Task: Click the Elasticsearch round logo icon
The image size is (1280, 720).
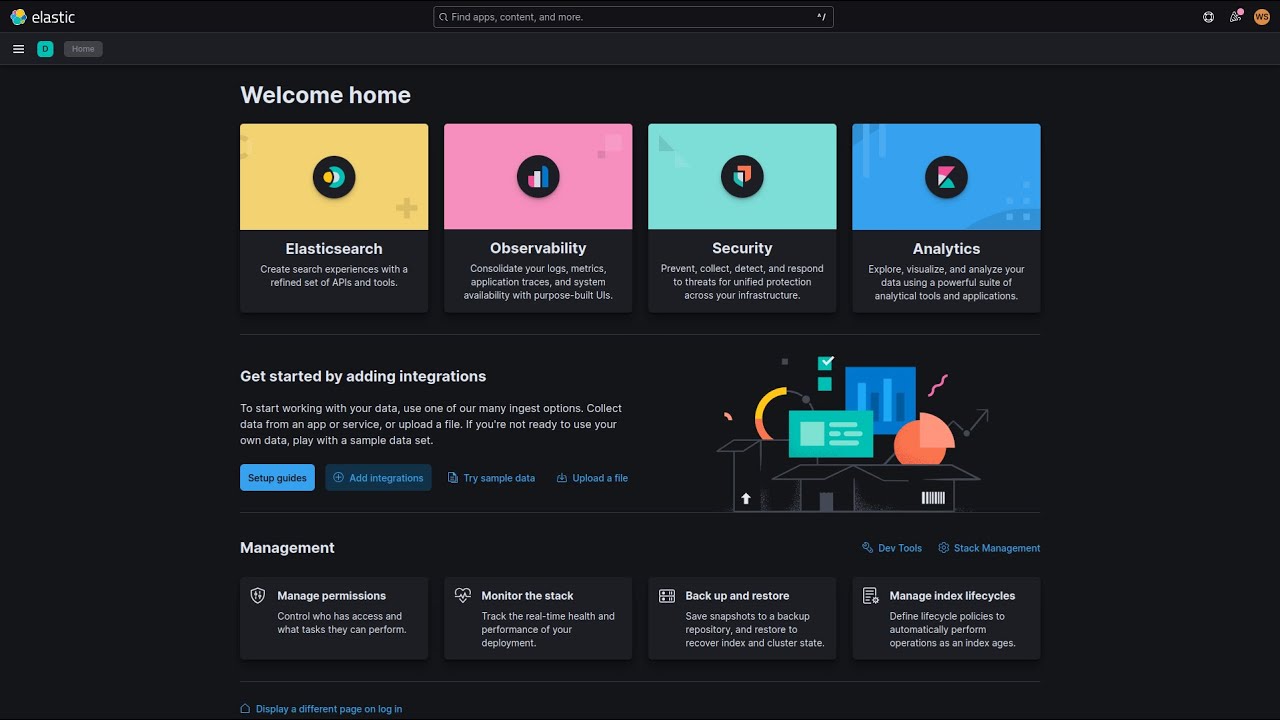Action: pos(334,177)
